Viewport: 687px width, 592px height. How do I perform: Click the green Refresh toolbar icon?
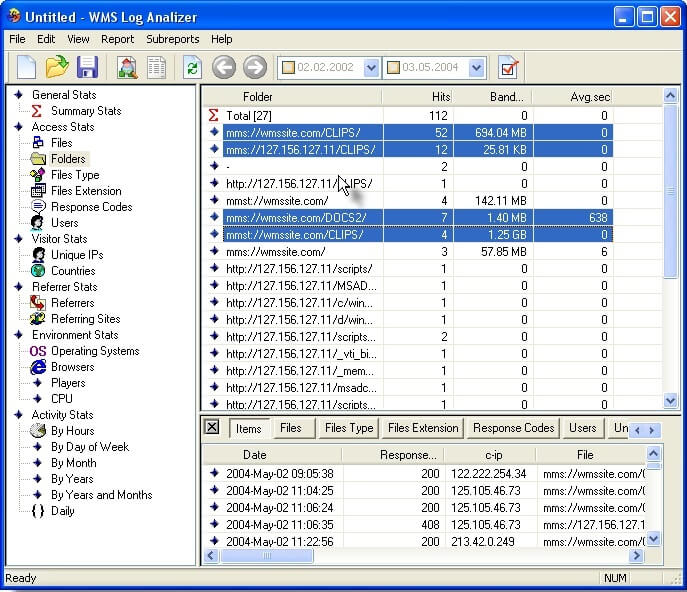tap(192, 68)
